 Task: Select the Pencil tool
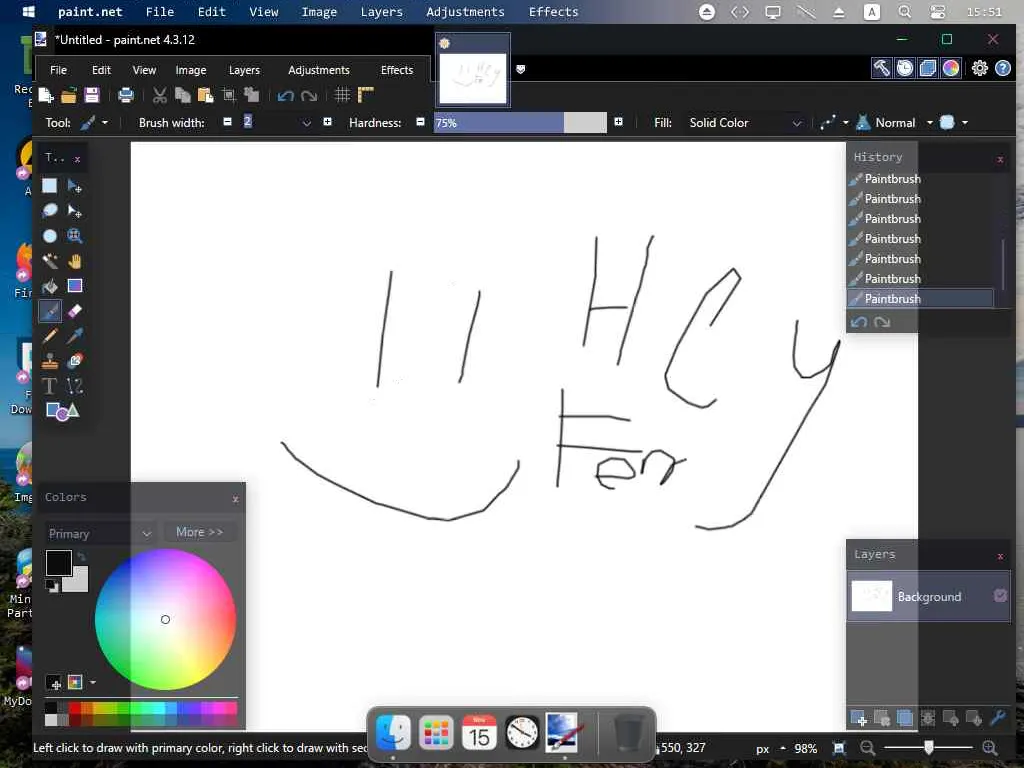pos(50,336)
